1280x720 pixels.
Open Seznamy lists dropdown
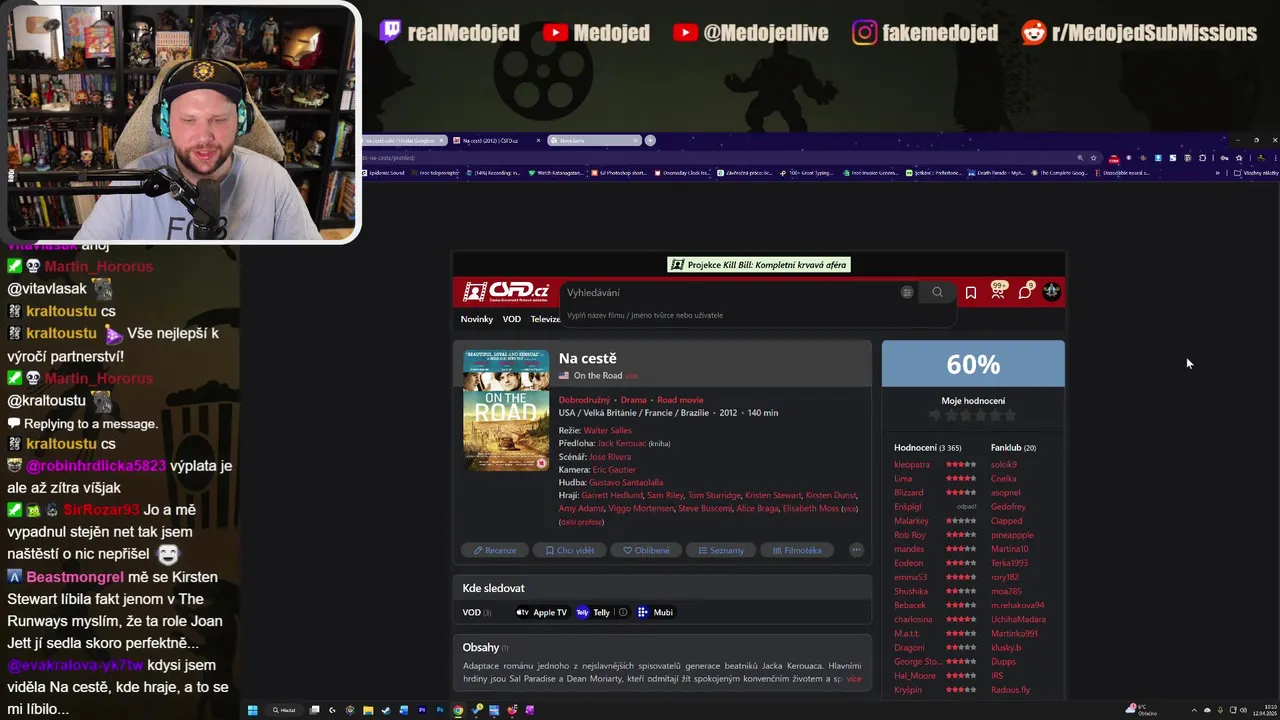point(721,550)
